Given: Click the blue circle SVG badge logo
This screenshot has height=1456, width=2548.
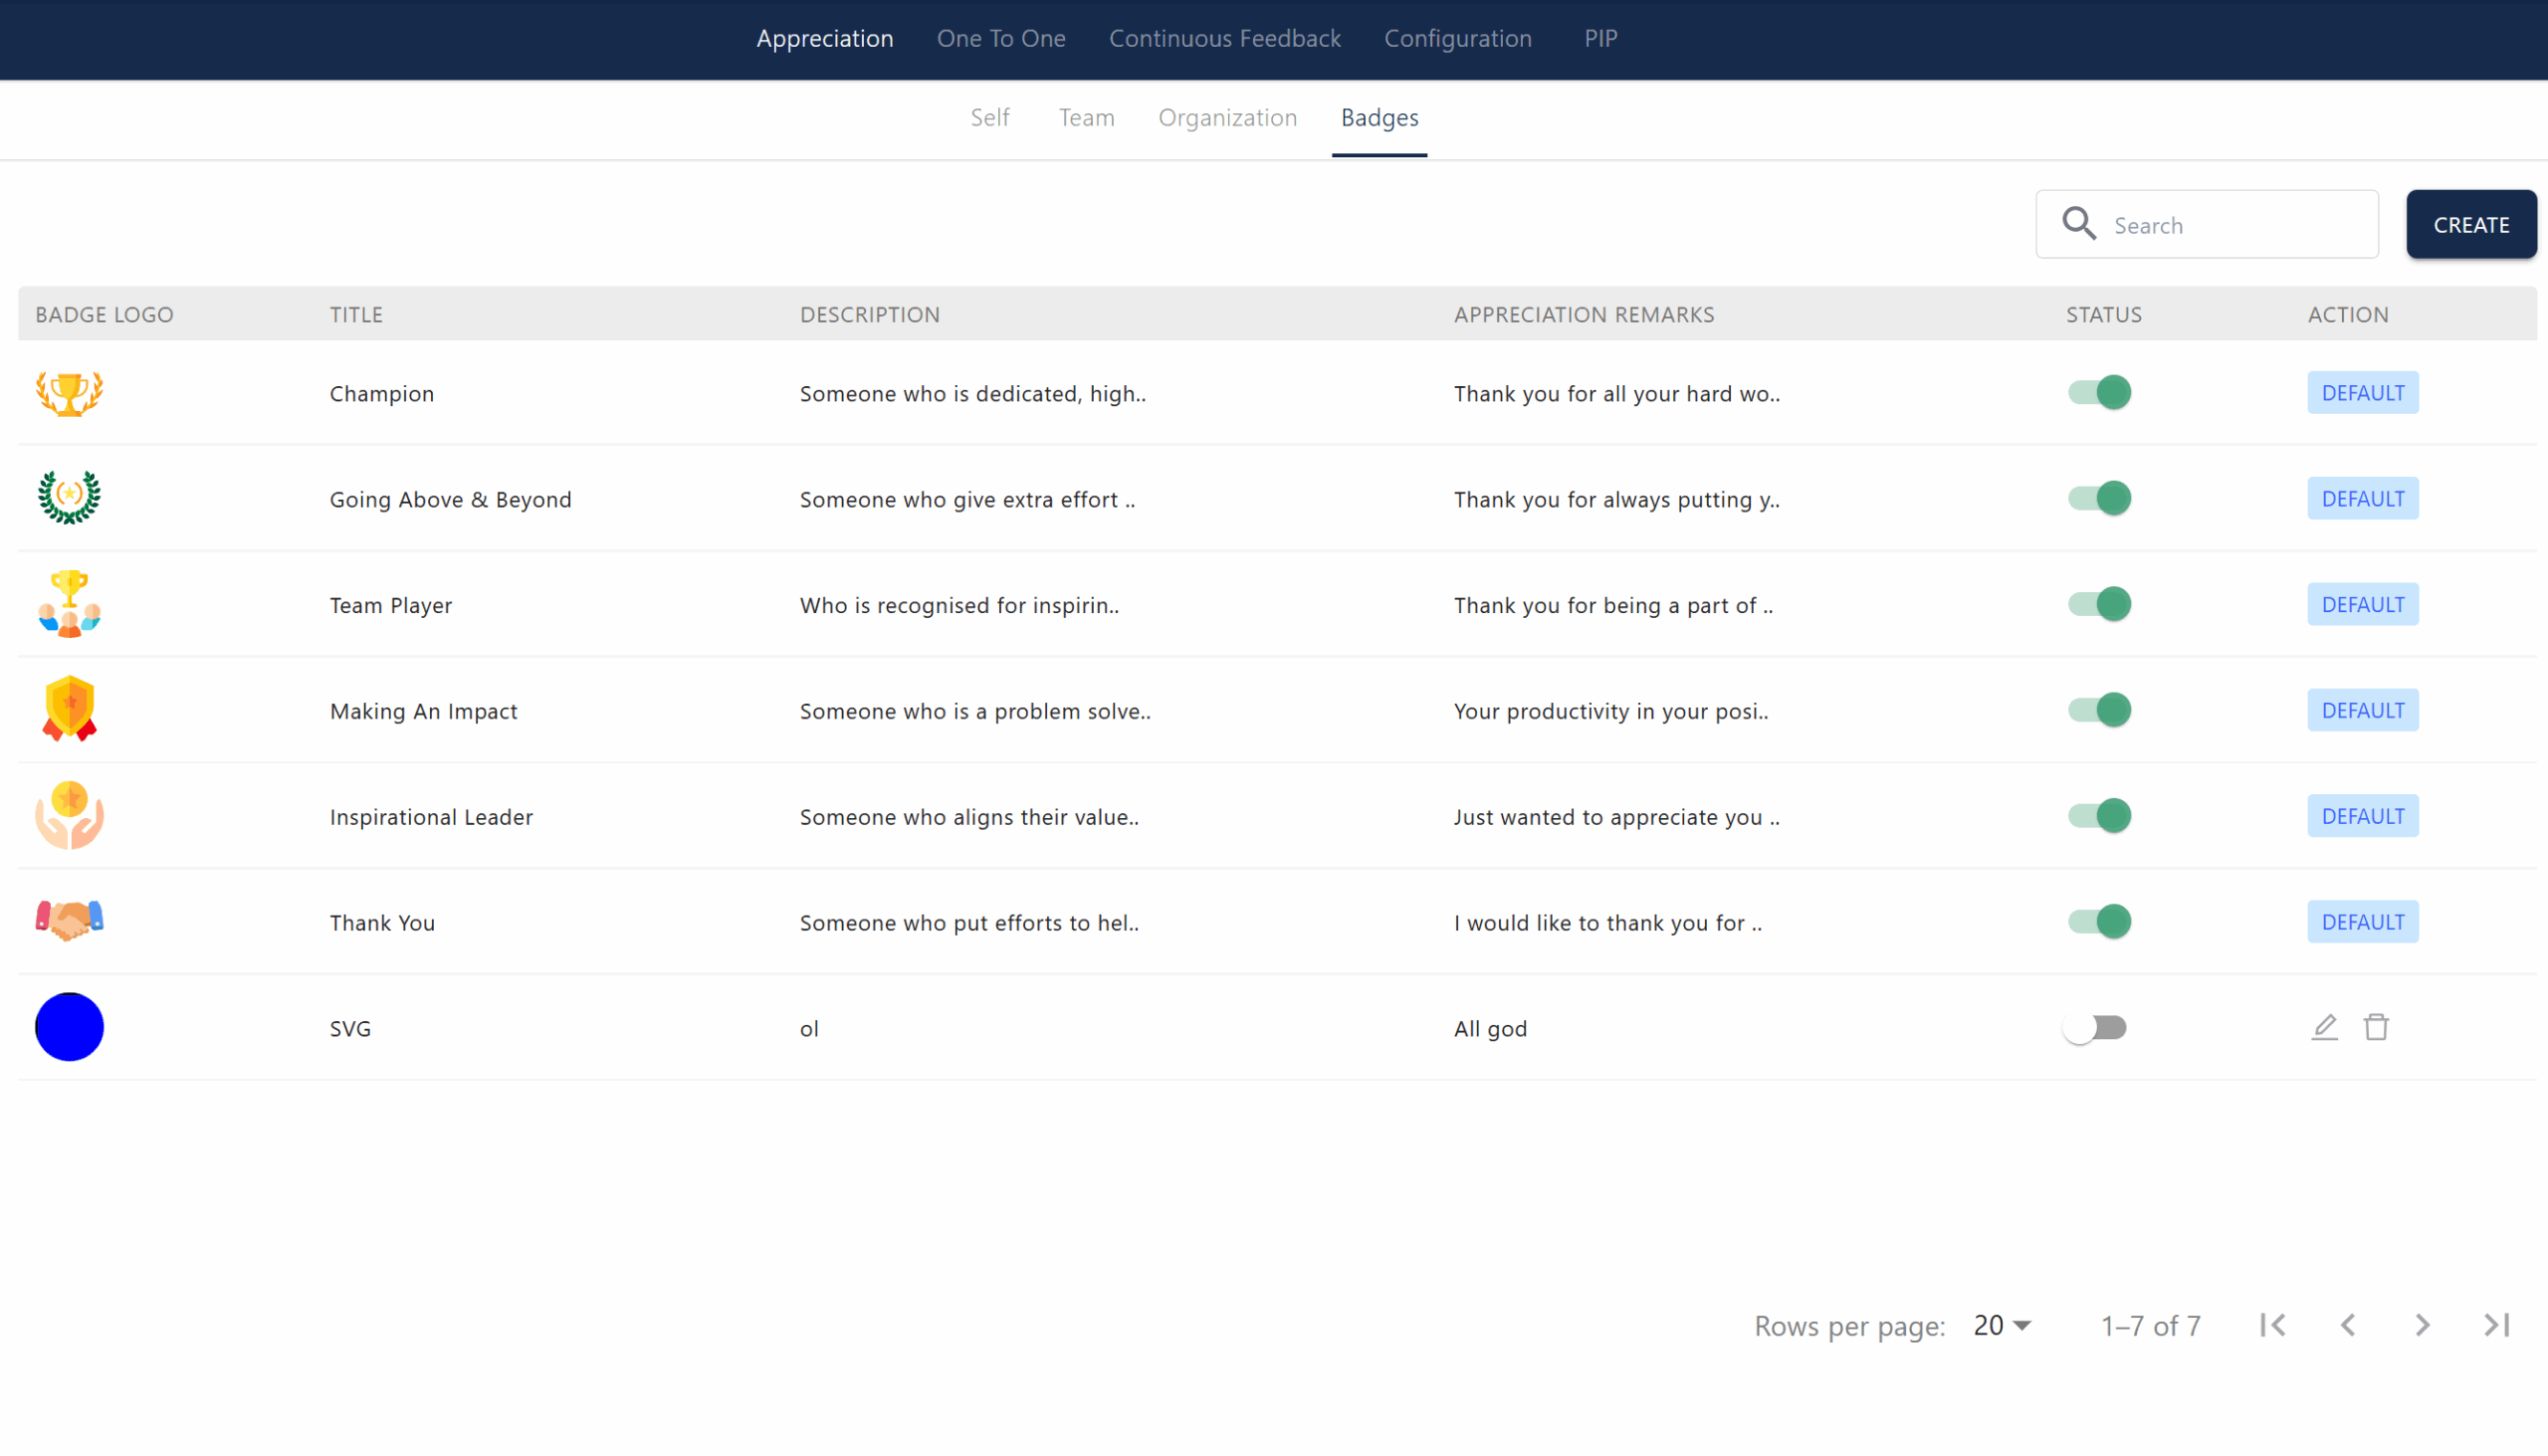Looking at the screenshot, I should 69,1027.
